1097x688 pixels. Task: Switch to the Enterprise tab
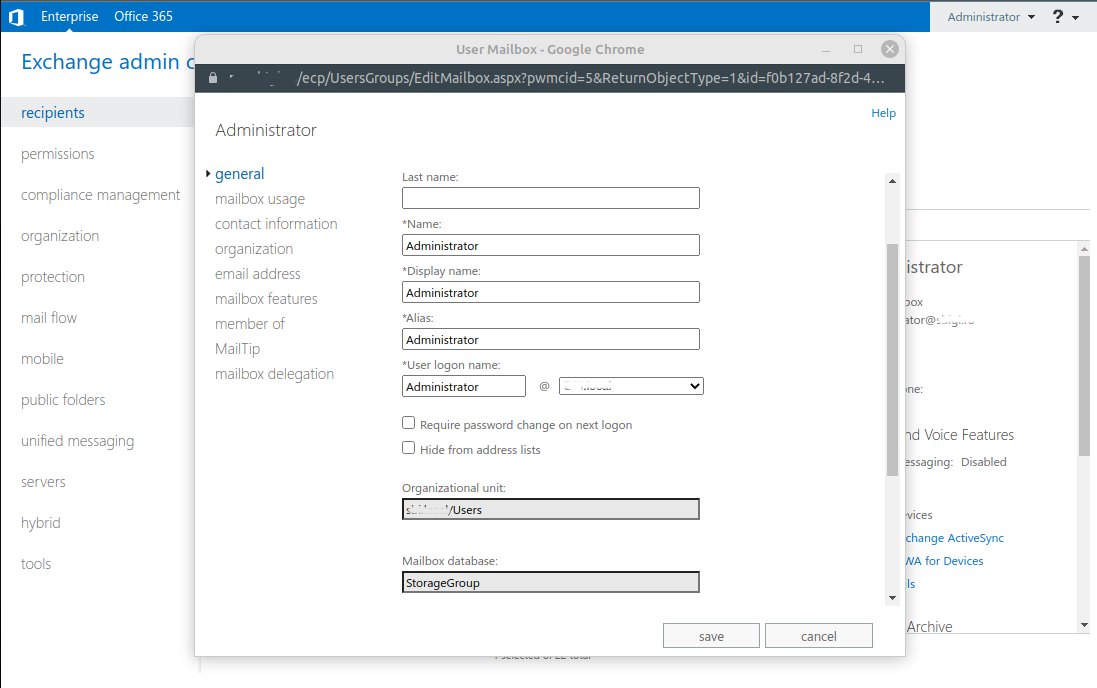tap(69, 16)
